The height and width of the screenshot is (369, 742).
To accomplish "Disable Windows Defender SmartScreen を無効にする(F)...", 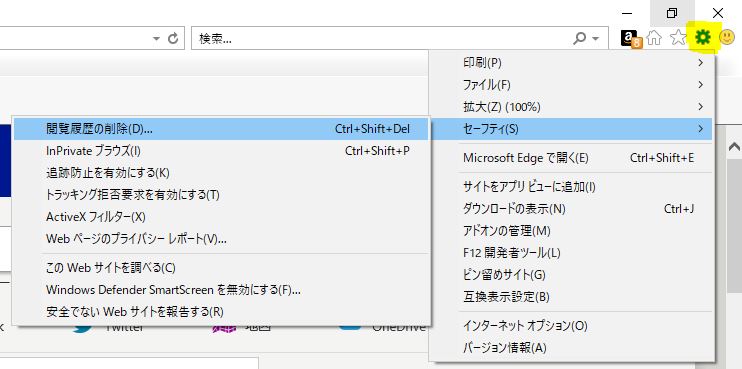I will (221, 290).
